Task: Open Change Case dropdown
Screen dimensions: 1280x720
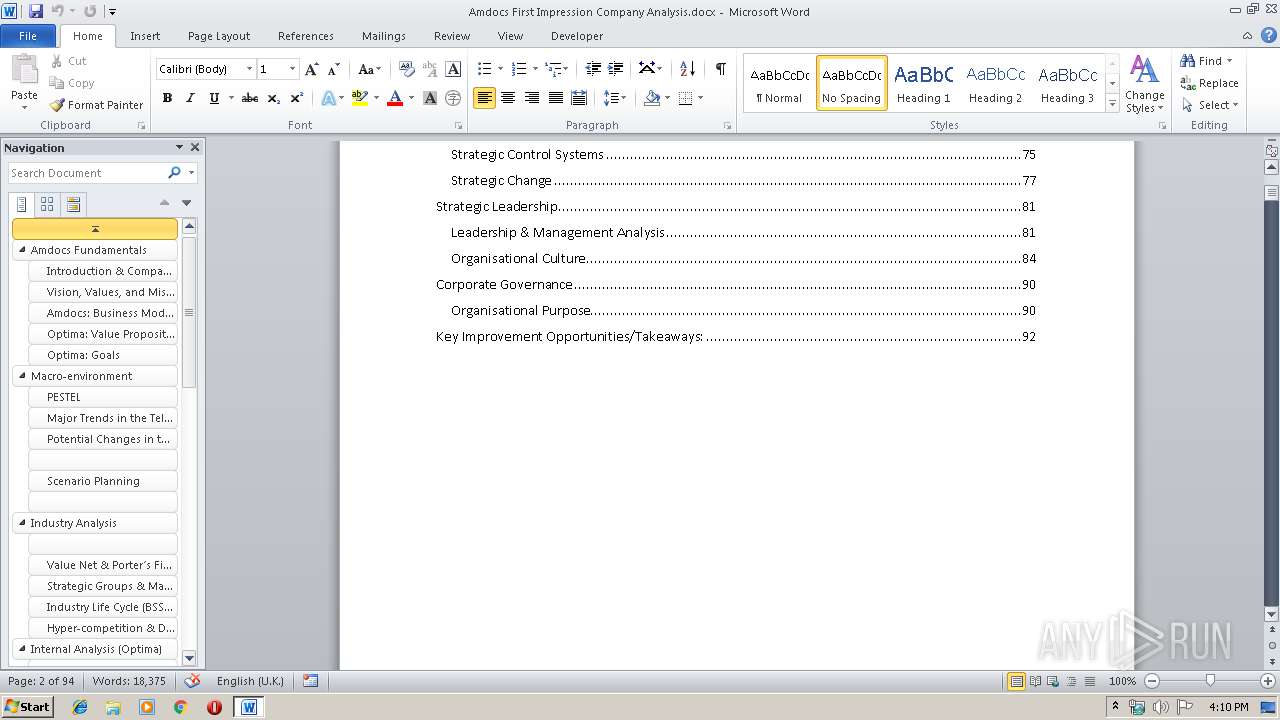Action: point(369,69)
